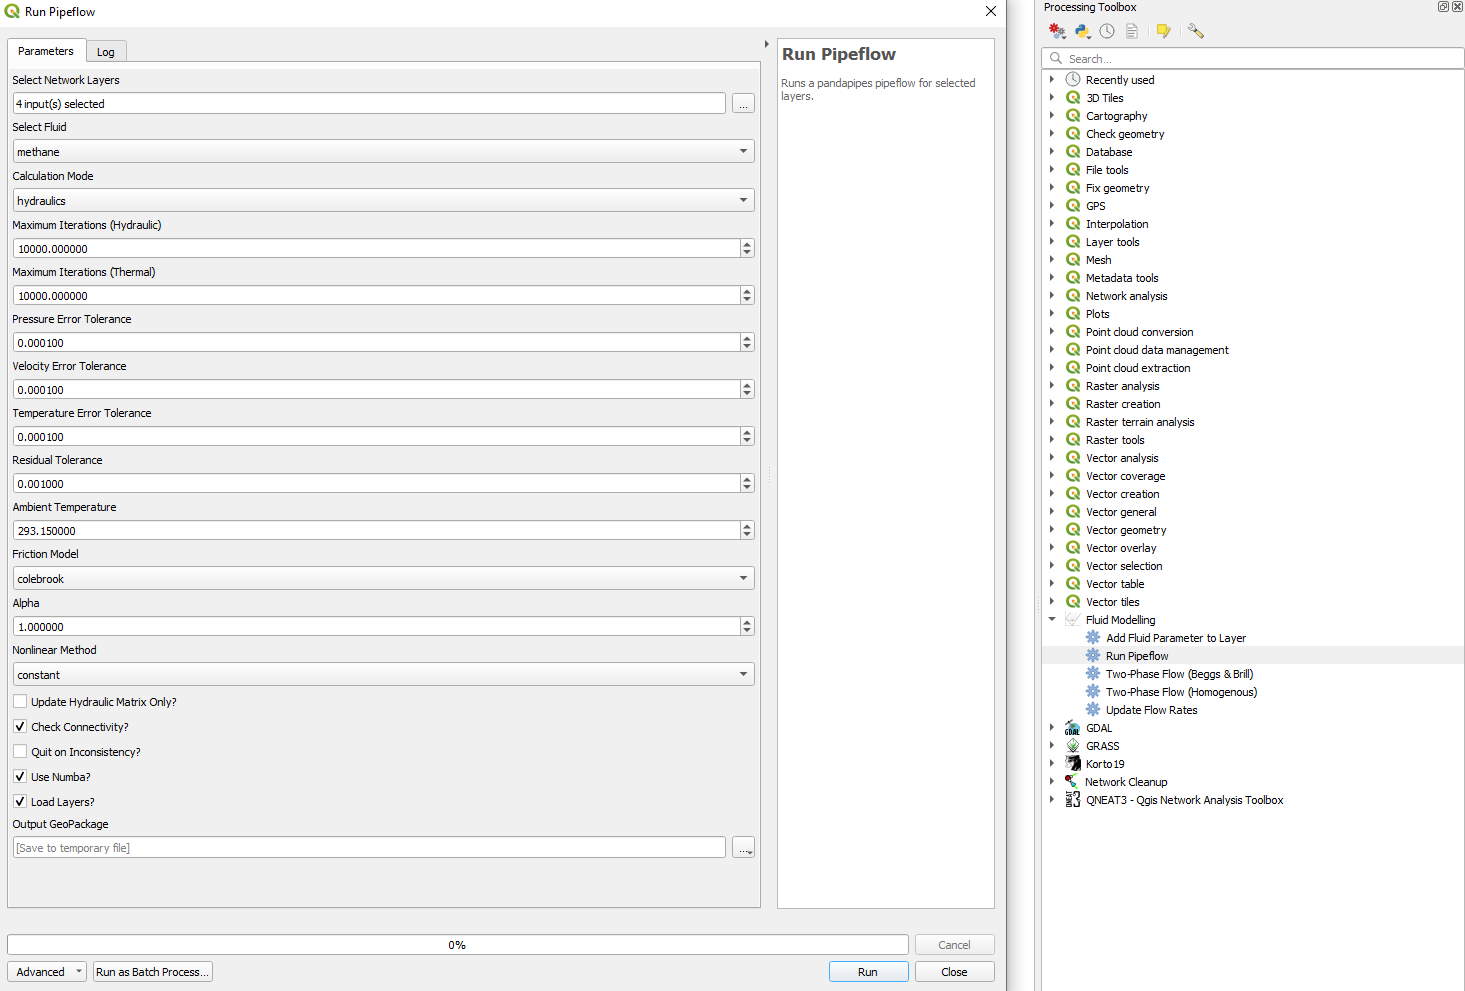Uncheck the Check Connectivity option
This screenshot has height=991, width=1465.
click(x=20, y=727)
